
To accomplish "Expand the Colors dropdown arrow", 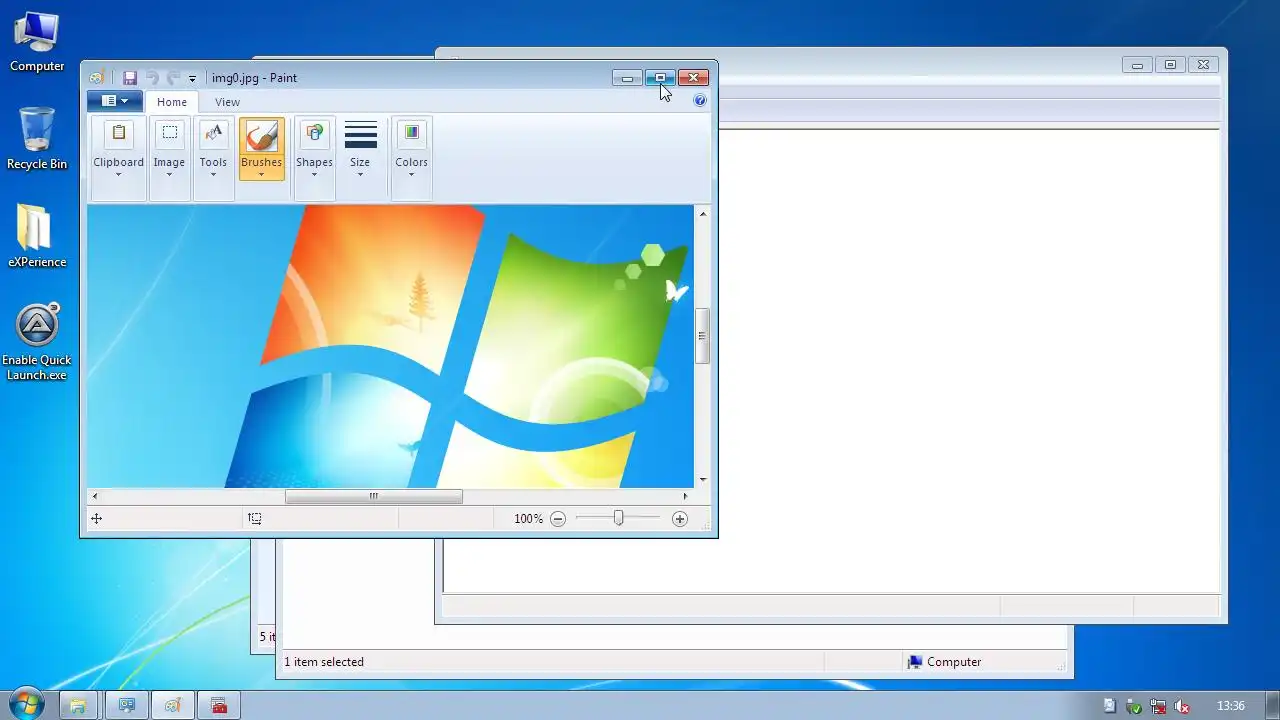I will point(411,175).
